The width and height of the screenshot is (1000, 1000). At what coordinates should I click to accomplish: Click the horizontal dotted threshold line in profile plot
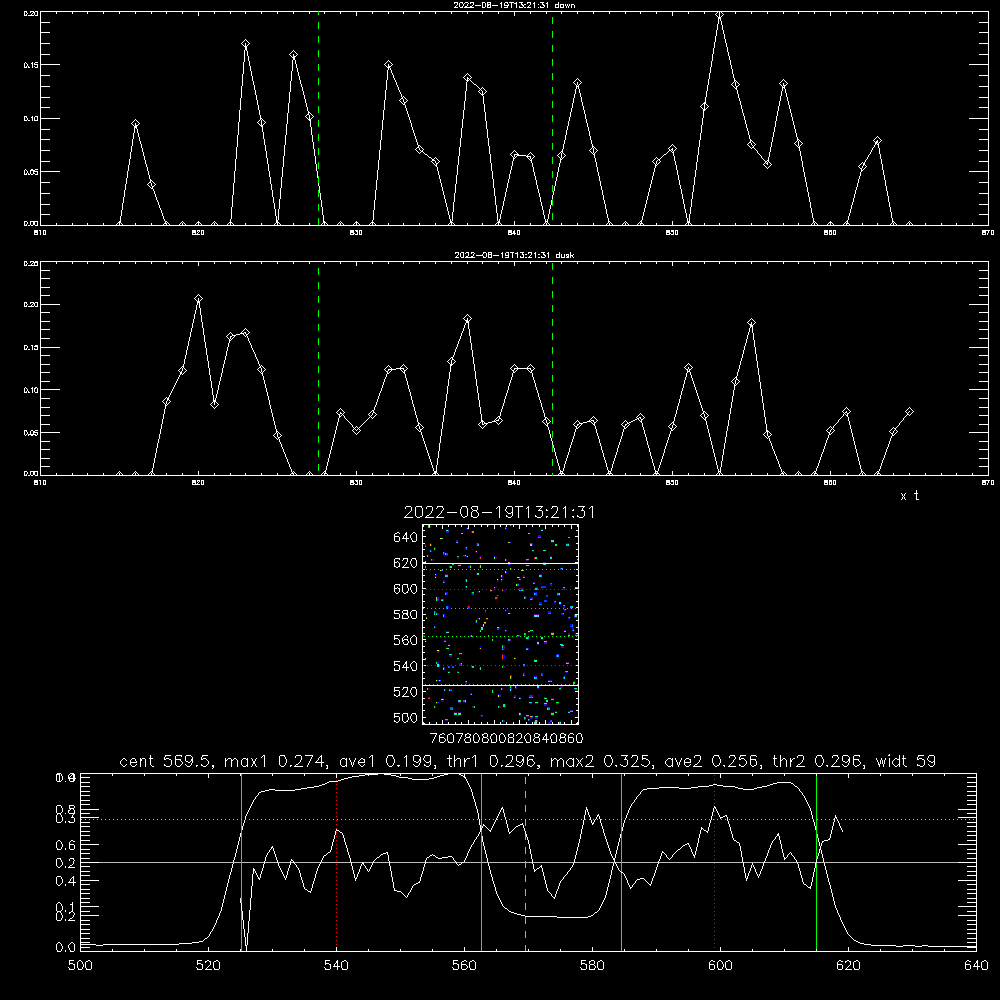pyautogui.click(x=527, y=820)
